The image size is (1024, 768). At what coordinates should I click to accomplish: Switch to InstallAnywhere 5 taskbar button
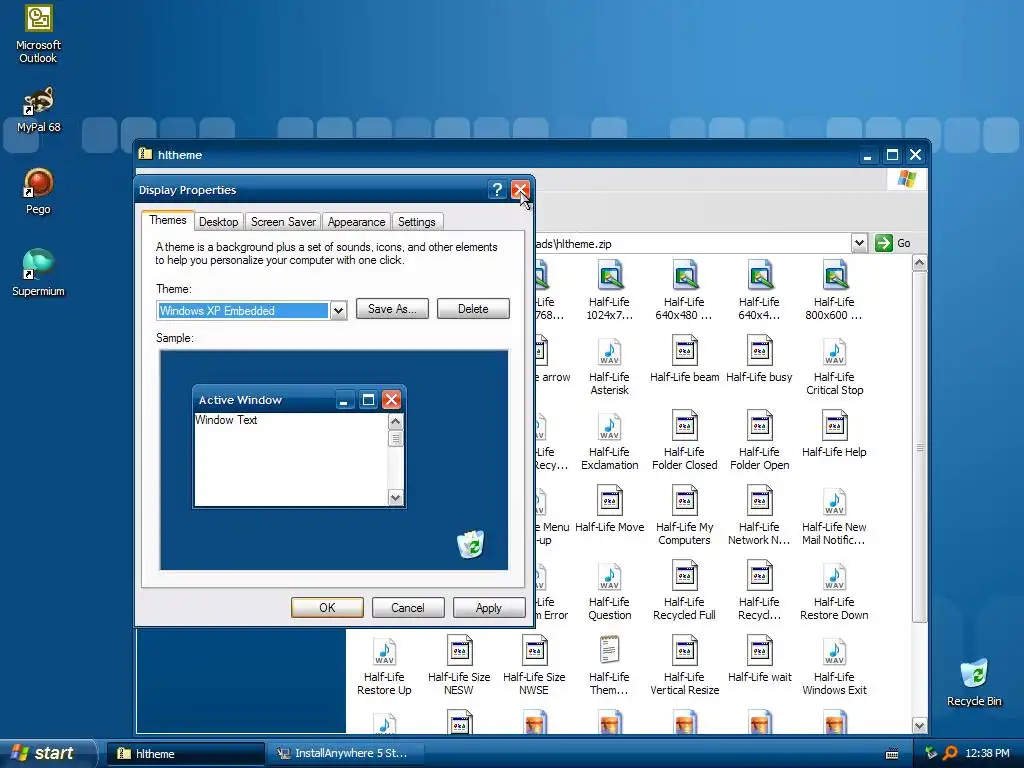(345, 754)
